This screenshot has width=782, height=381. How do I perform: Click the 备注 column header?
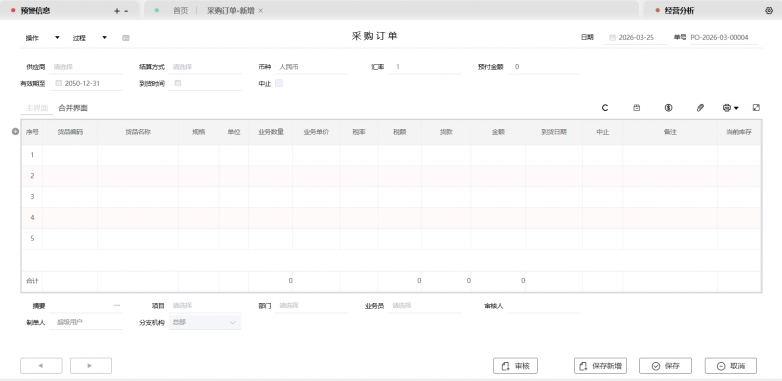pyautogui.click(x=670, y=132)
